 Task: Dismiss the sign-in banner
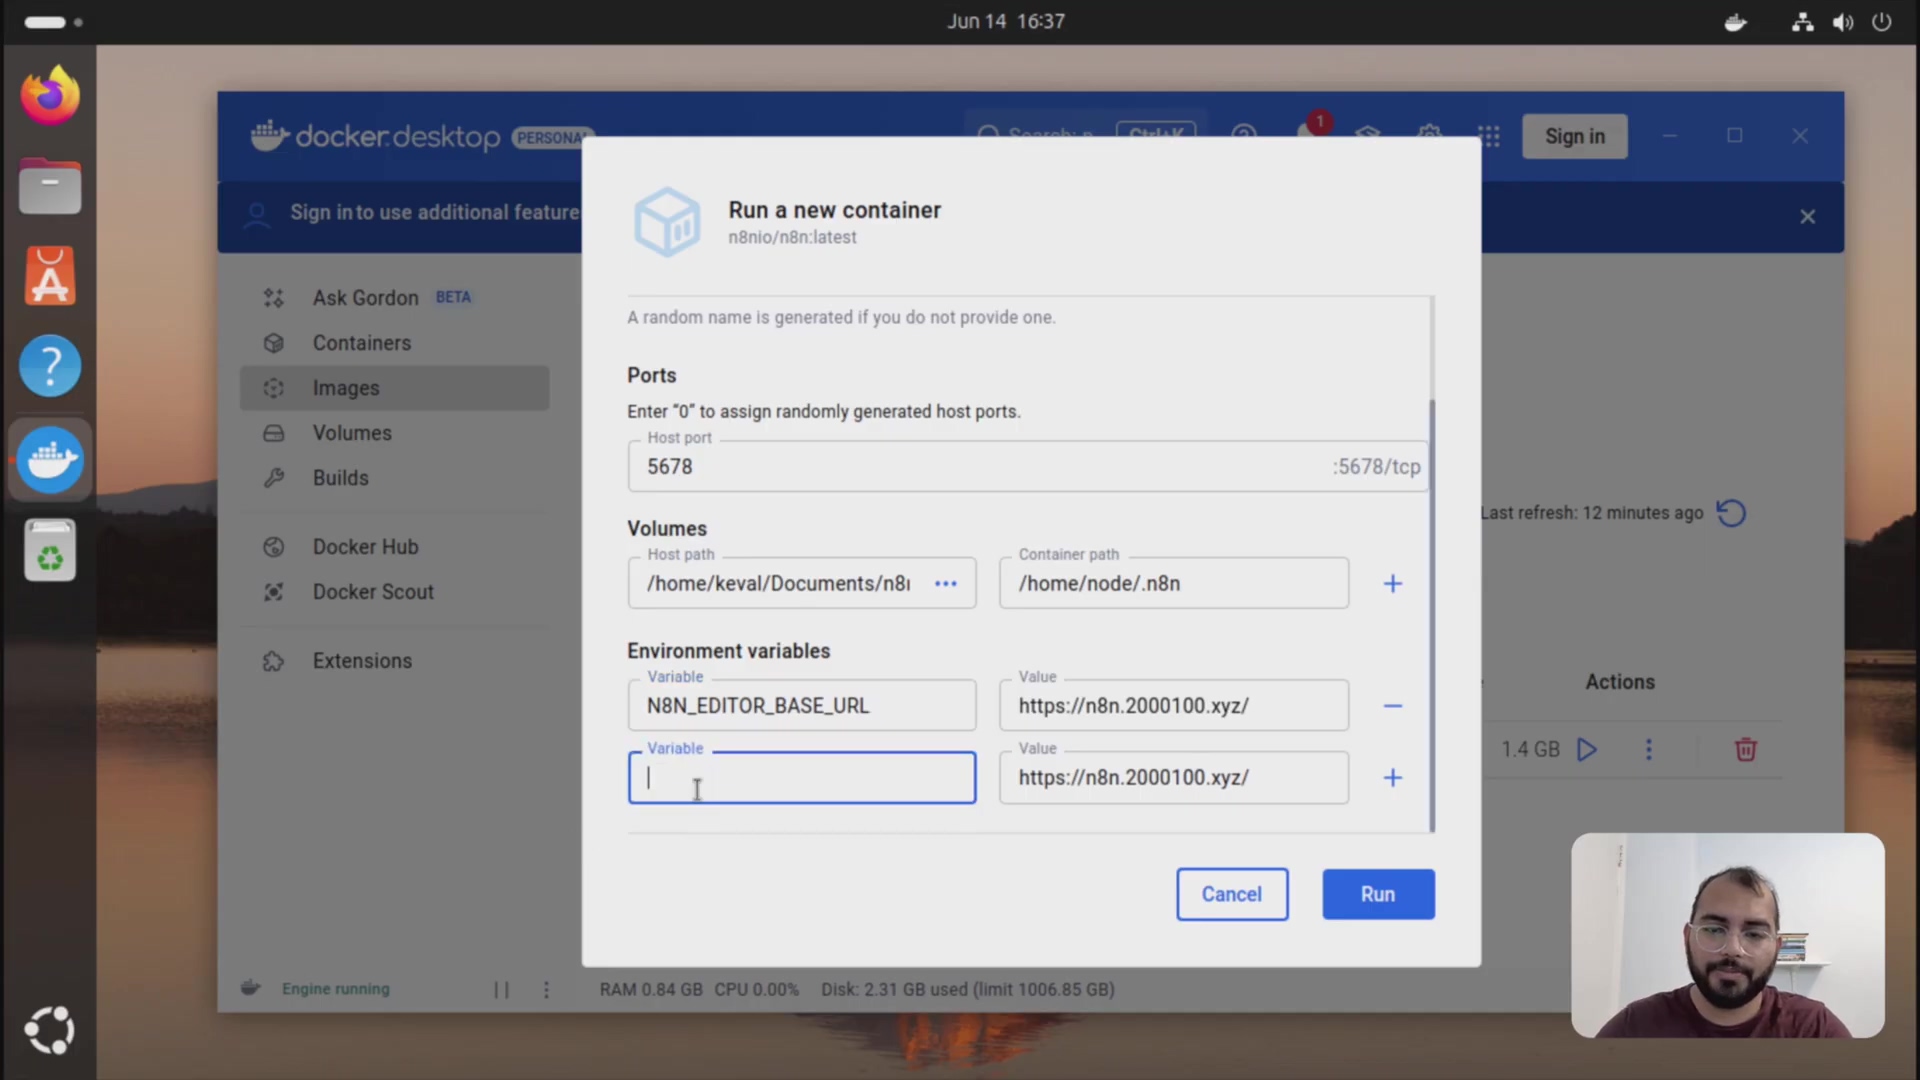coord(1807,217)
